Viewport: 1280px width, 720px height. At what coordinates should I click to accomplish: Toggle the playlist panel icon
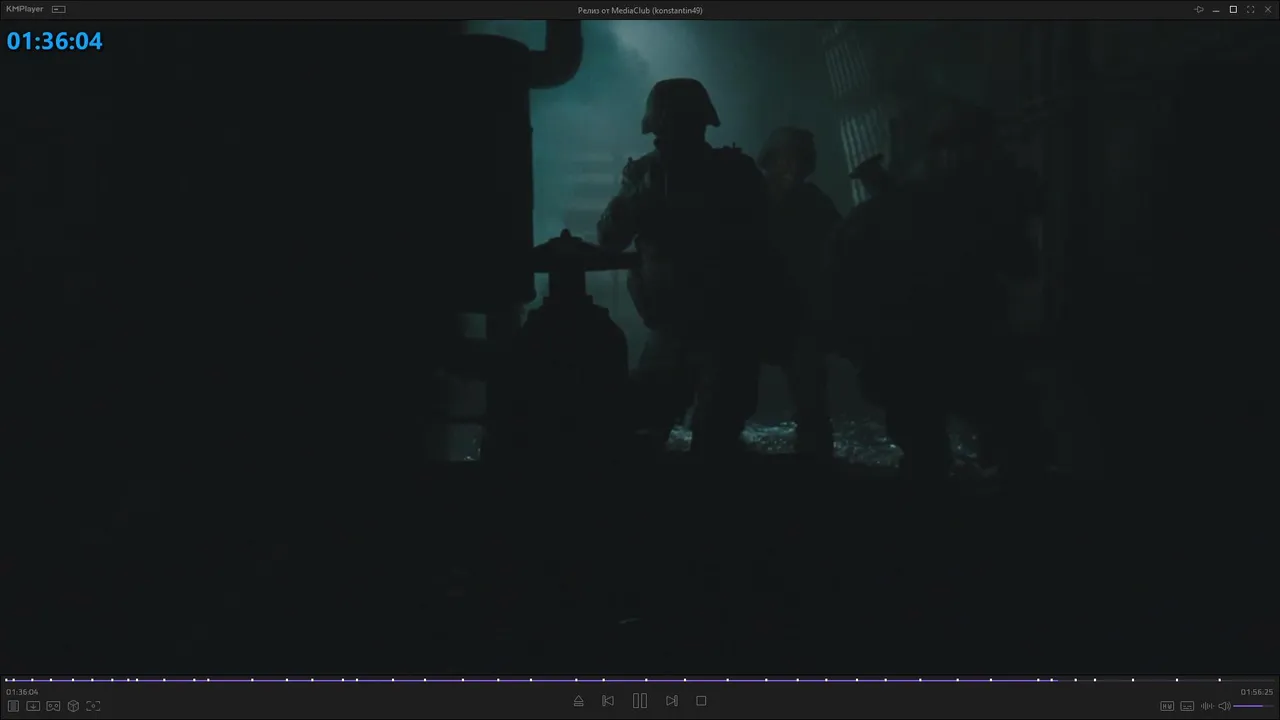point(14,706)
